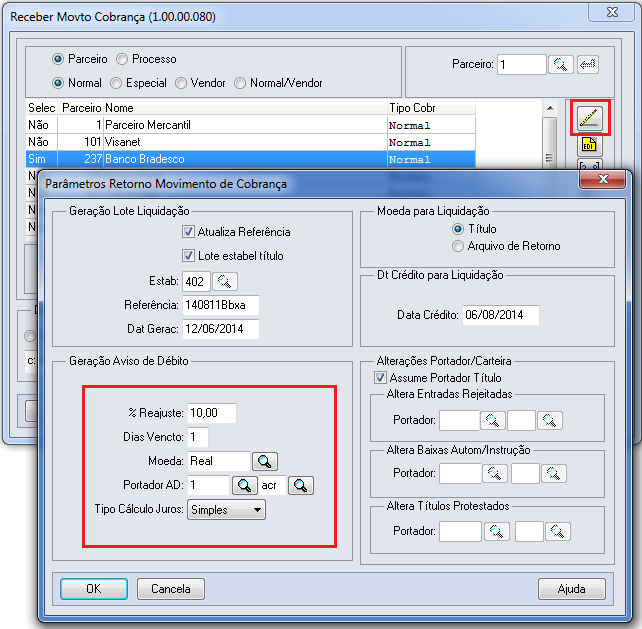Open search magnifier after acr field
642x629 pixels.
[301, 485]
